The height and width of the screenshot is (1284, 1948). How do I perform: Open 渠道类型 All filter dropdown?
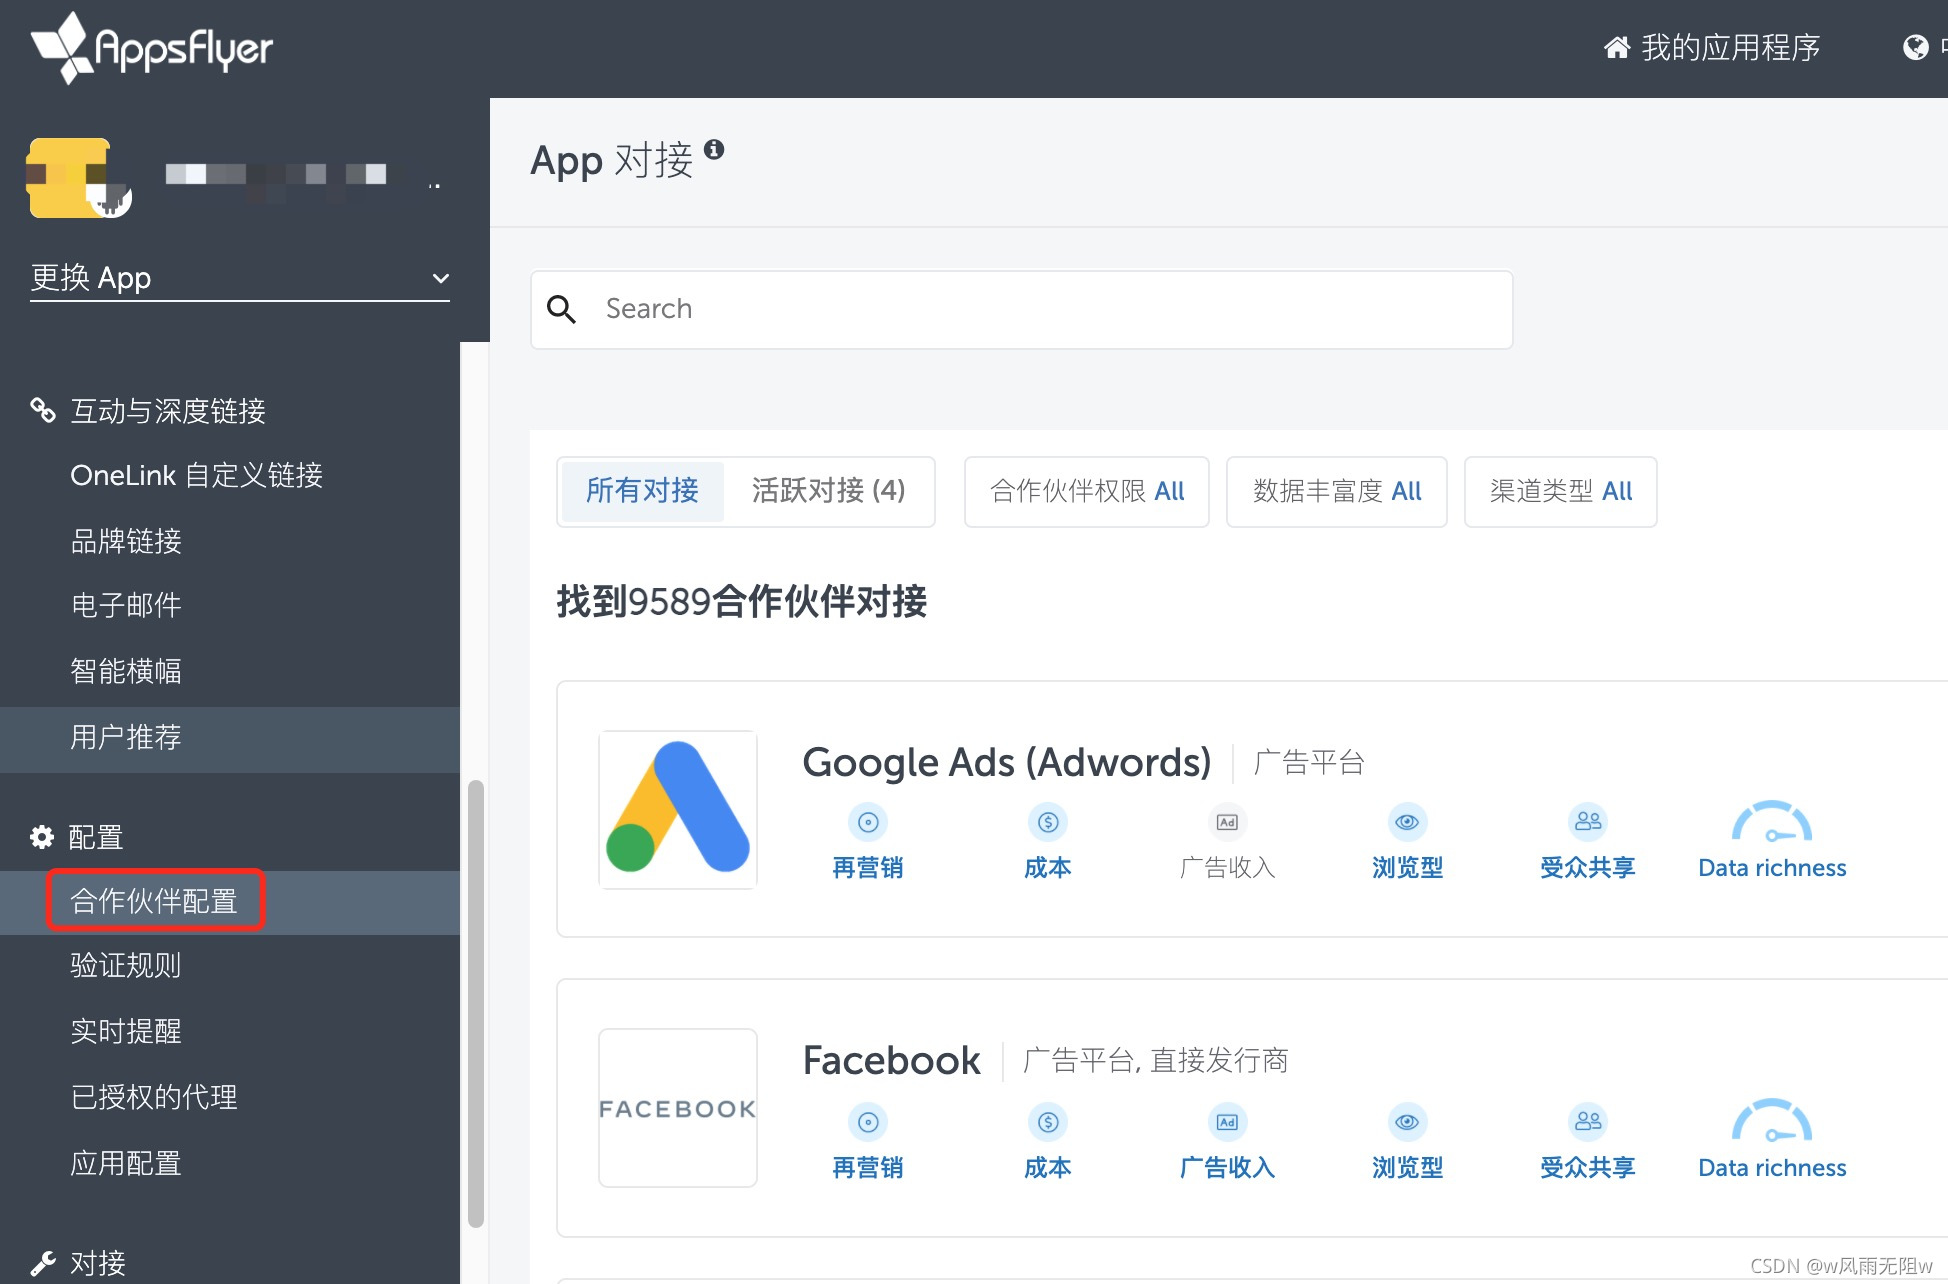1560,491
